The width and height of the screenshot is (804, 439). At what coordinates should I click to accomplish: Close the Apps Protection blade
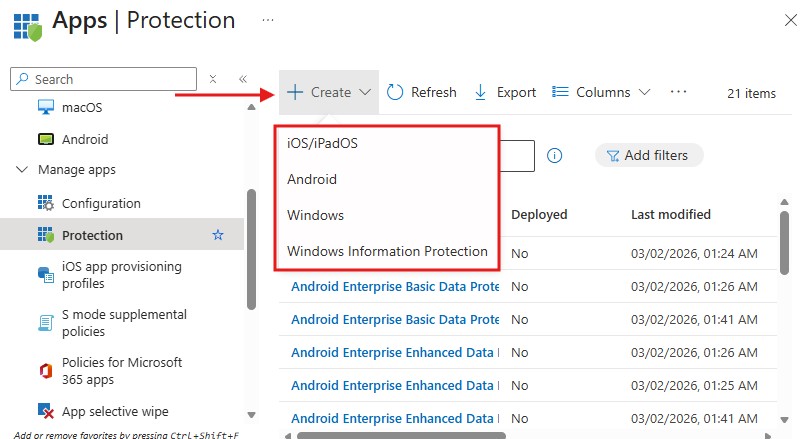[x=791, y=21]
